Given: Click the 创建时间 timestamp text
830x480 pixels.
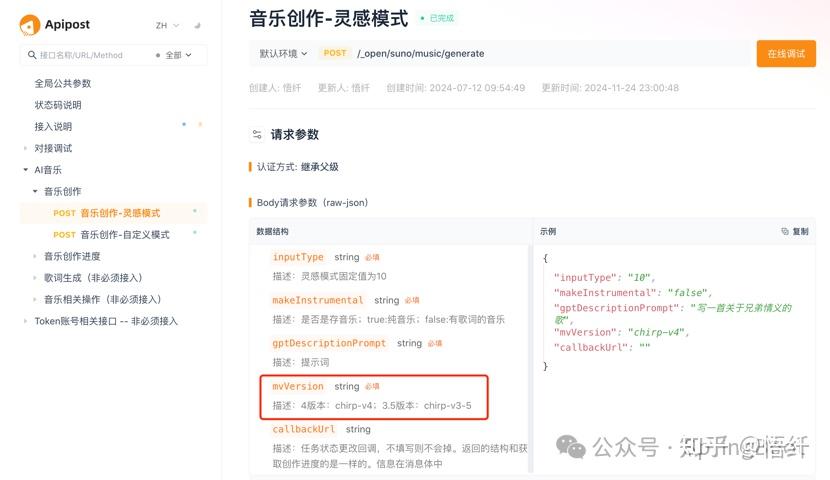Looking at the screenshot, I should 455,88.
